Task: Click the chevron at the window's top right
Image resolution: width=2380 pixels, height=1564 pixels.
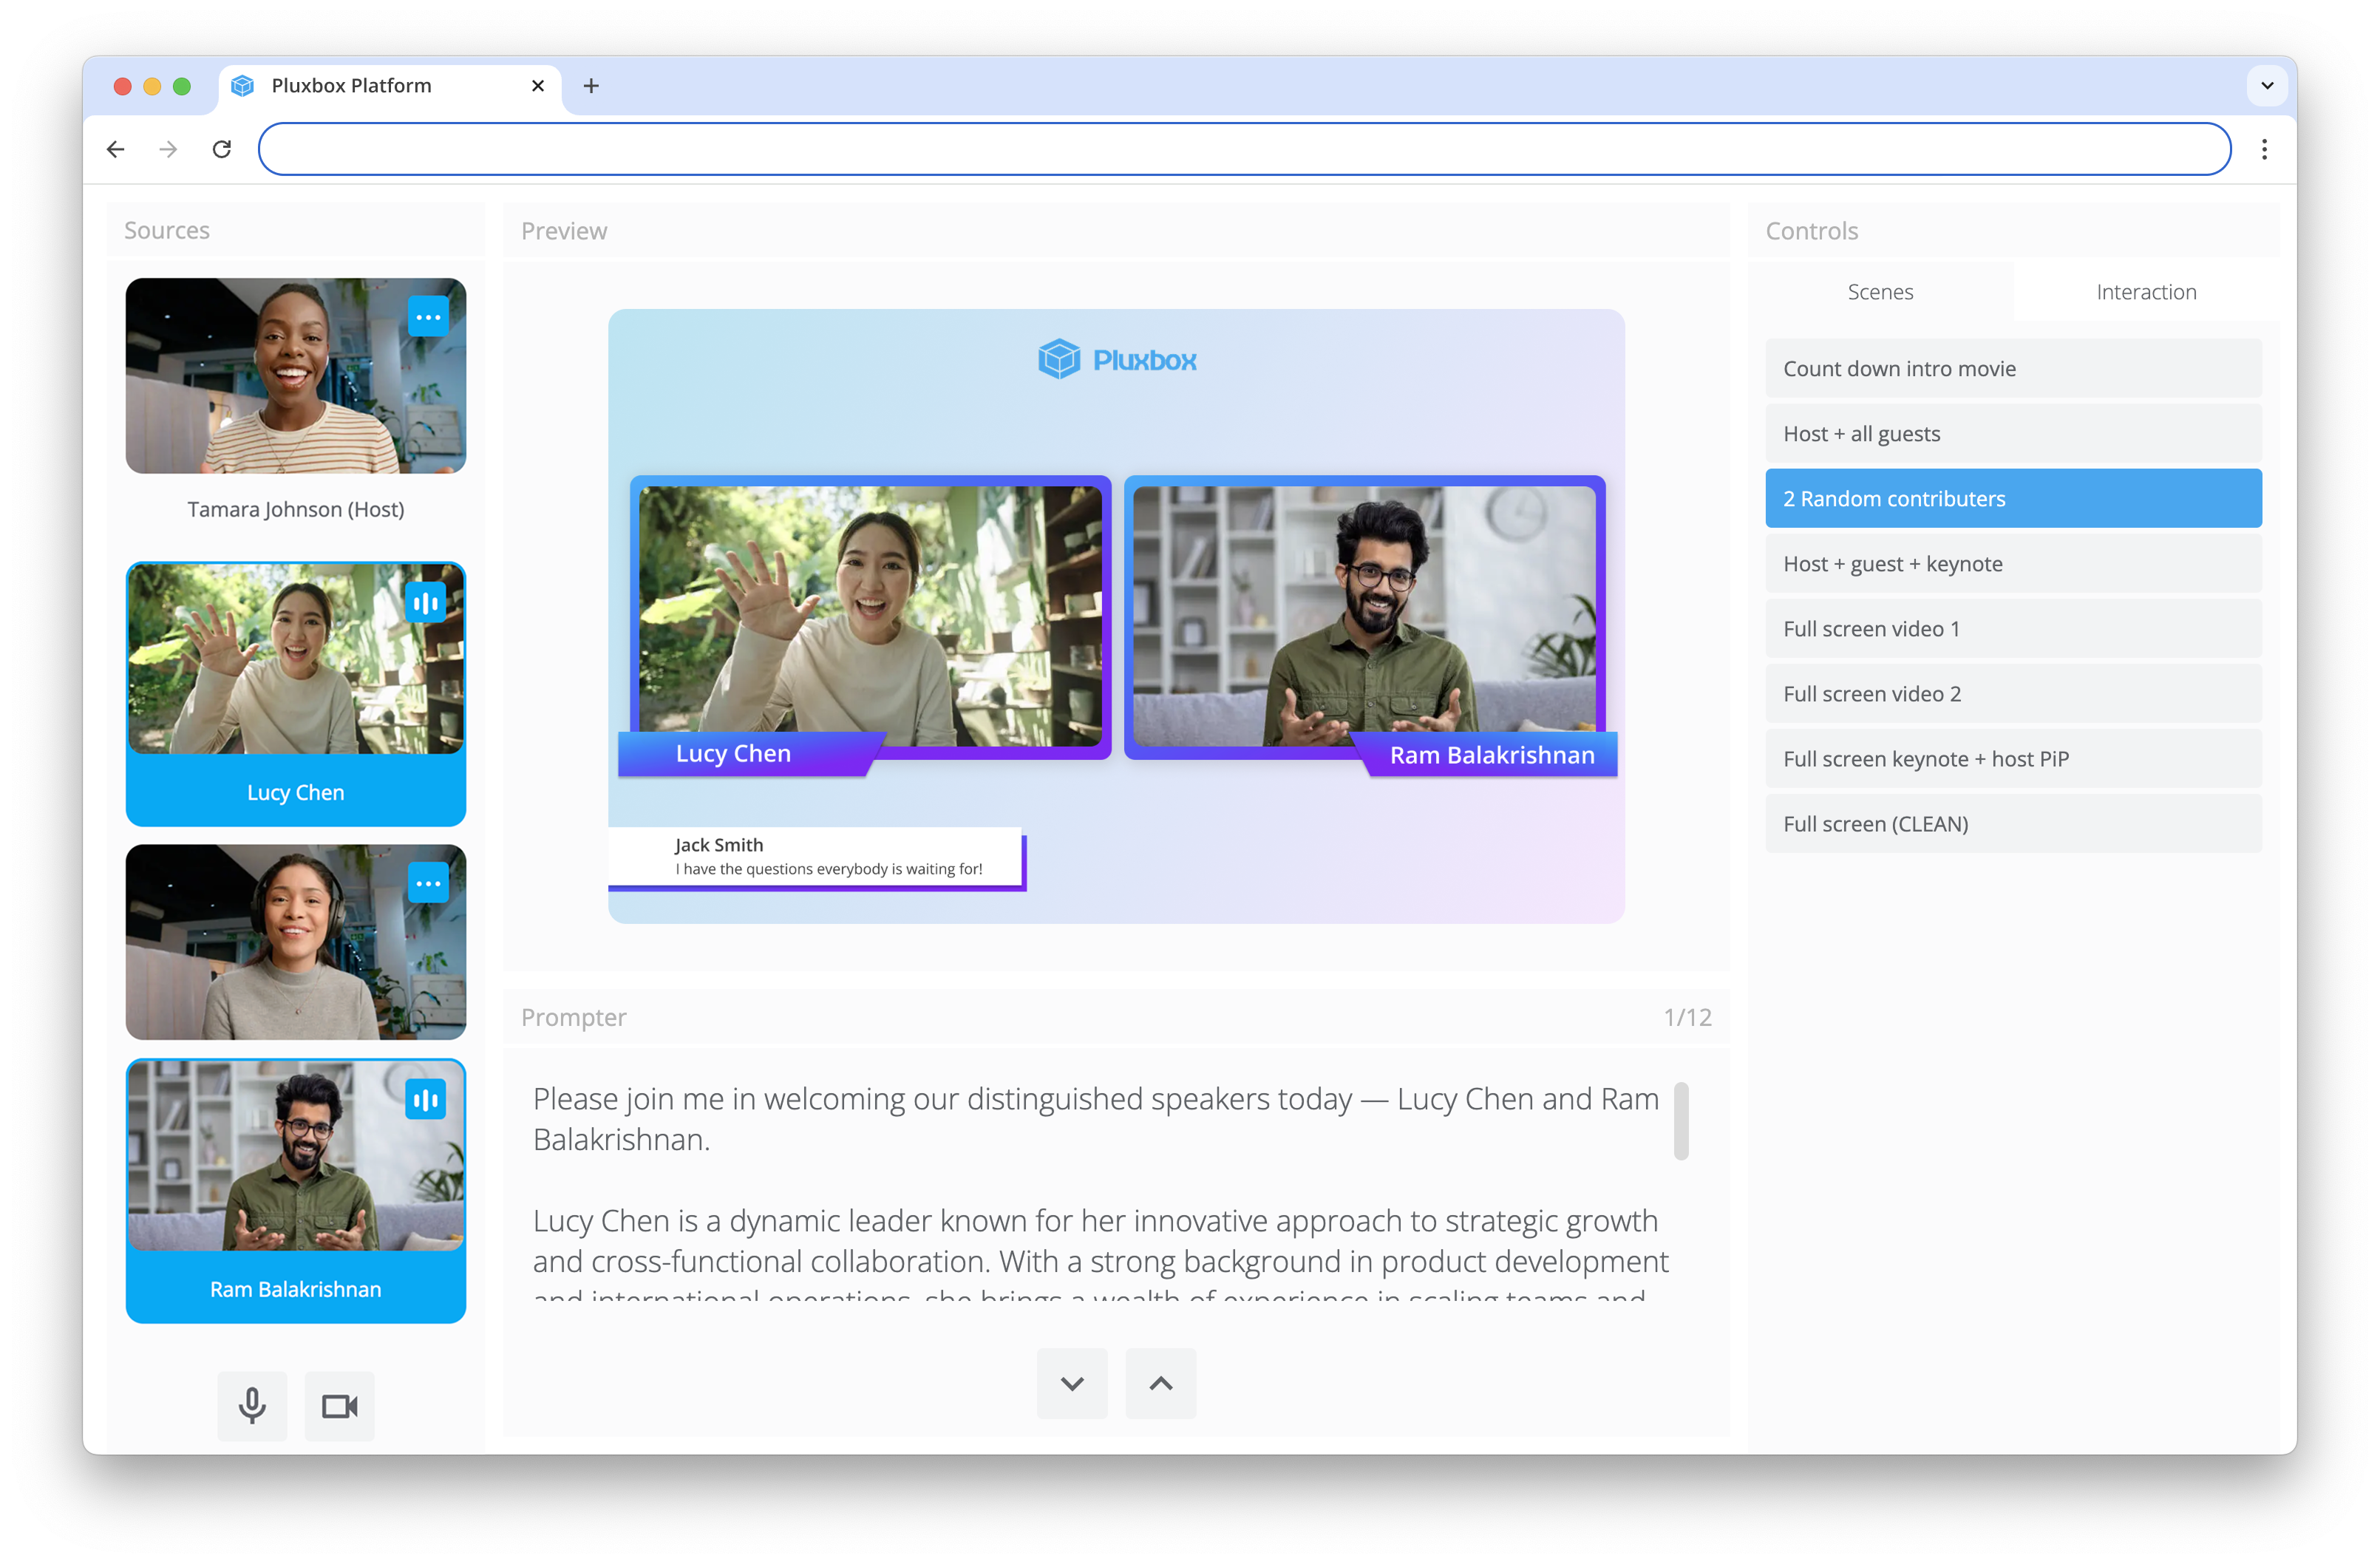Action: 2267,85
